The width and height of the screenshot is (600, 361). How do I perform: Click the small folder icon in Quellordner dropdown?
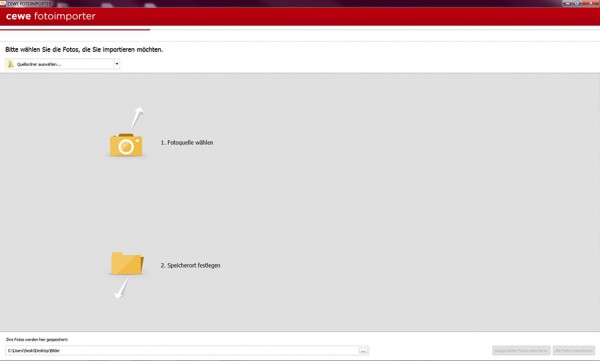tap(11, 64)
